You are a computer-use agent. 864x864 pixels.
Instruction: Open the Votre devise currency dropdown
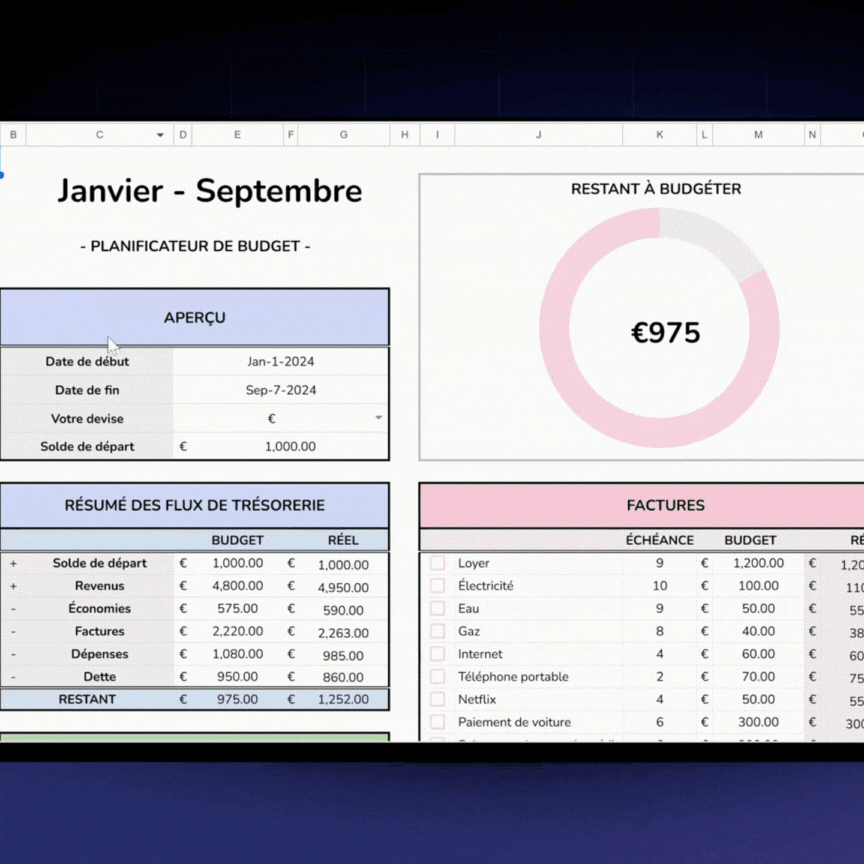pyautogui.click(x=378, y=418)
